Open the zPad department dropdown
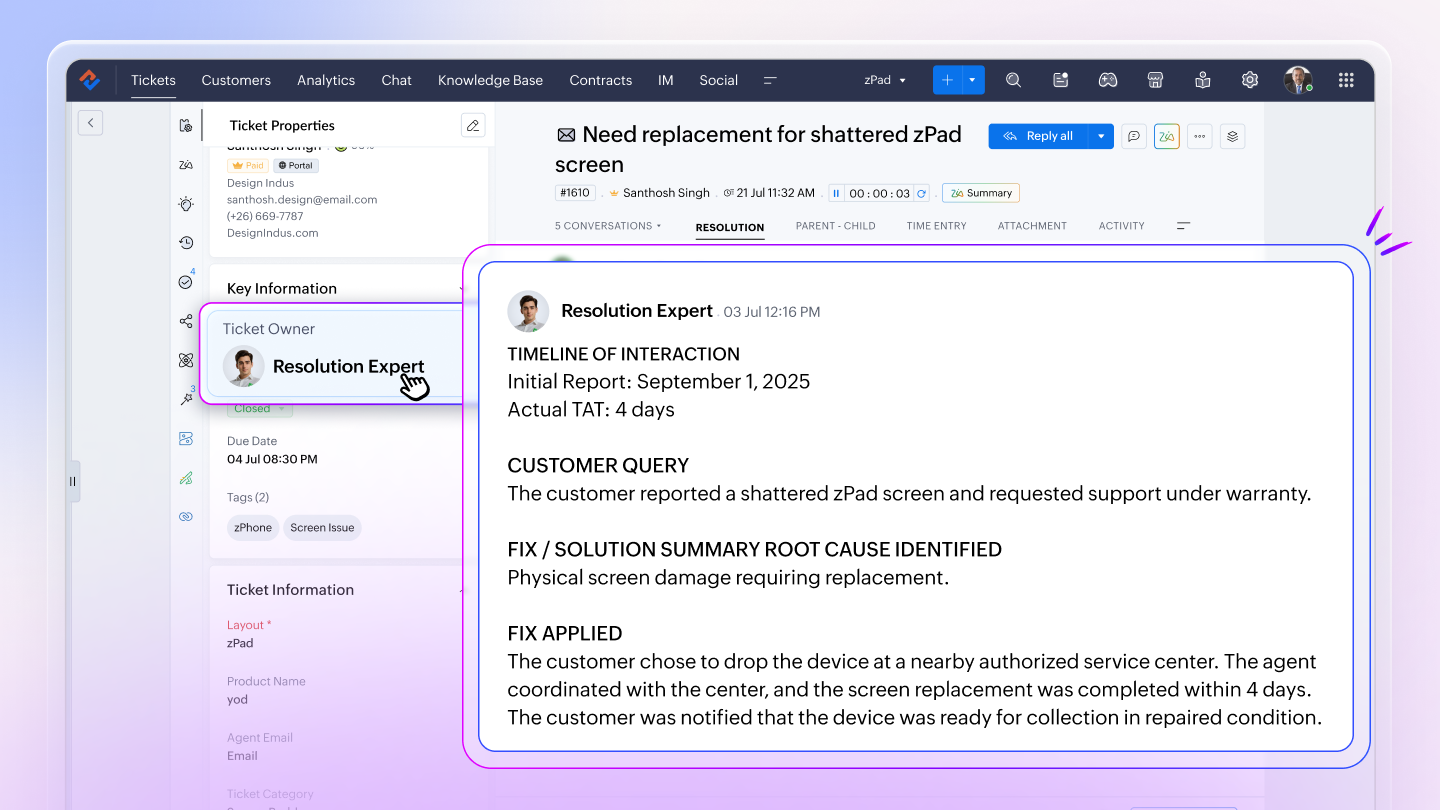Screen dimensions: 1440x810 (x=885, y=80)
